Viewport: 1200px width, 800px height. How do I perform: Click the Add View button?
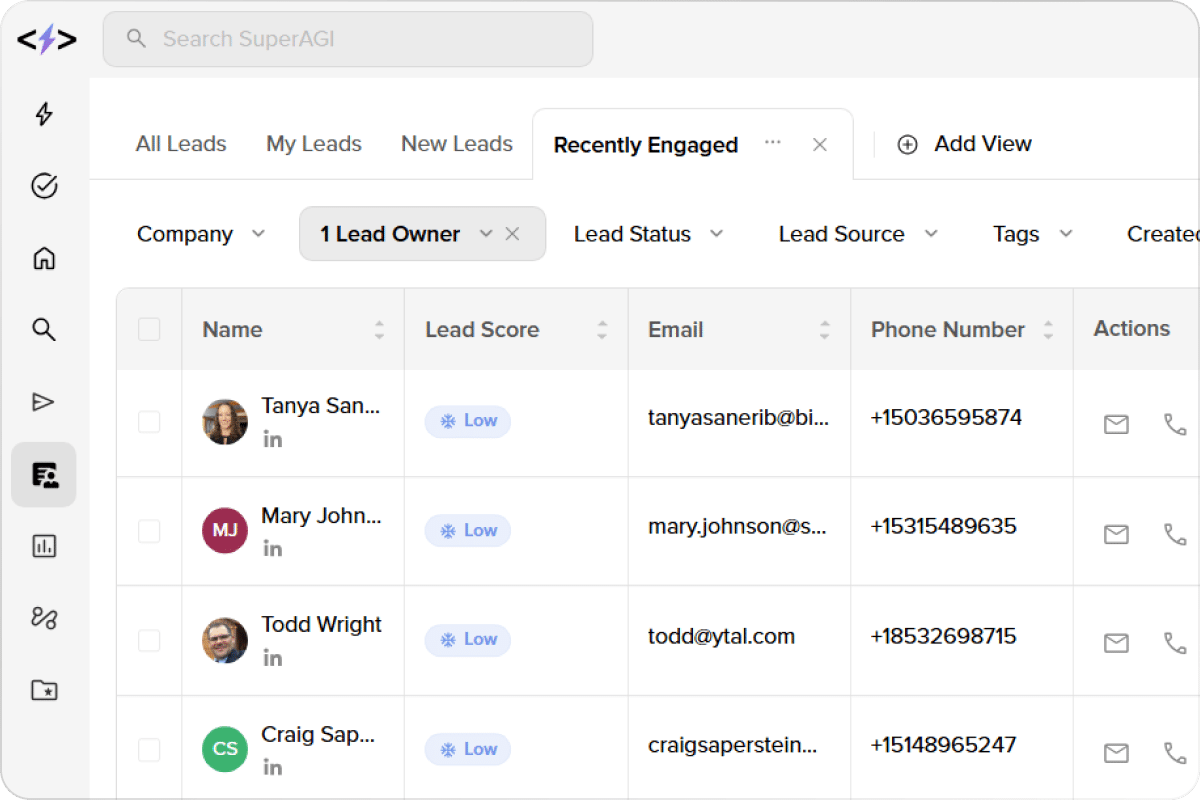click(x=964, y=144)
